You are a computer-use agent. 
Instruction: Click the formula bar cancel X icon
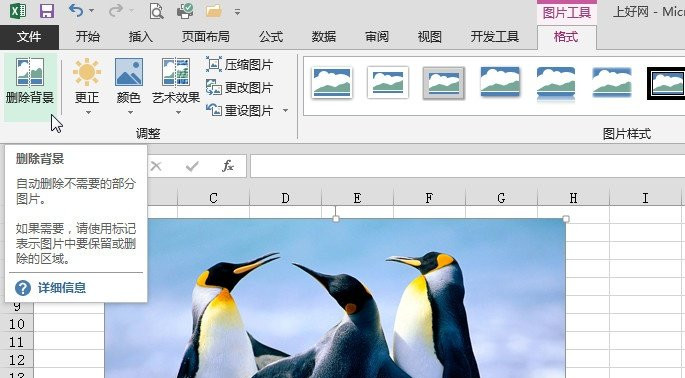tap(156, 166)
